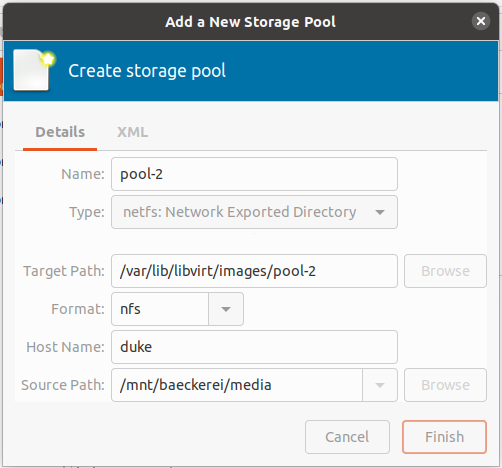Click the Target Path label
The height and width of the screenshot is (468, 502).
click(x=64, y=271)
